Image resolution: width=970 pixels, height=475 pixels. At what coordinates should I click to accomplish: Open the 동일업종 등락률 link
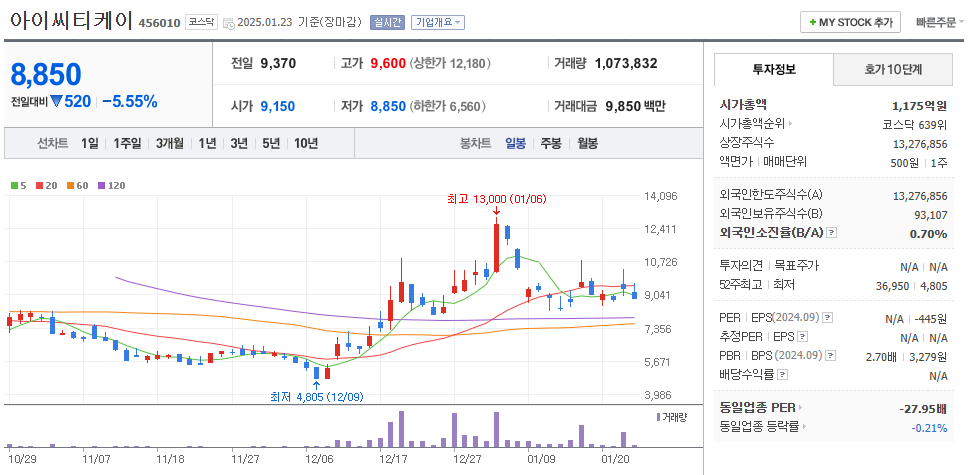[763, 427]
